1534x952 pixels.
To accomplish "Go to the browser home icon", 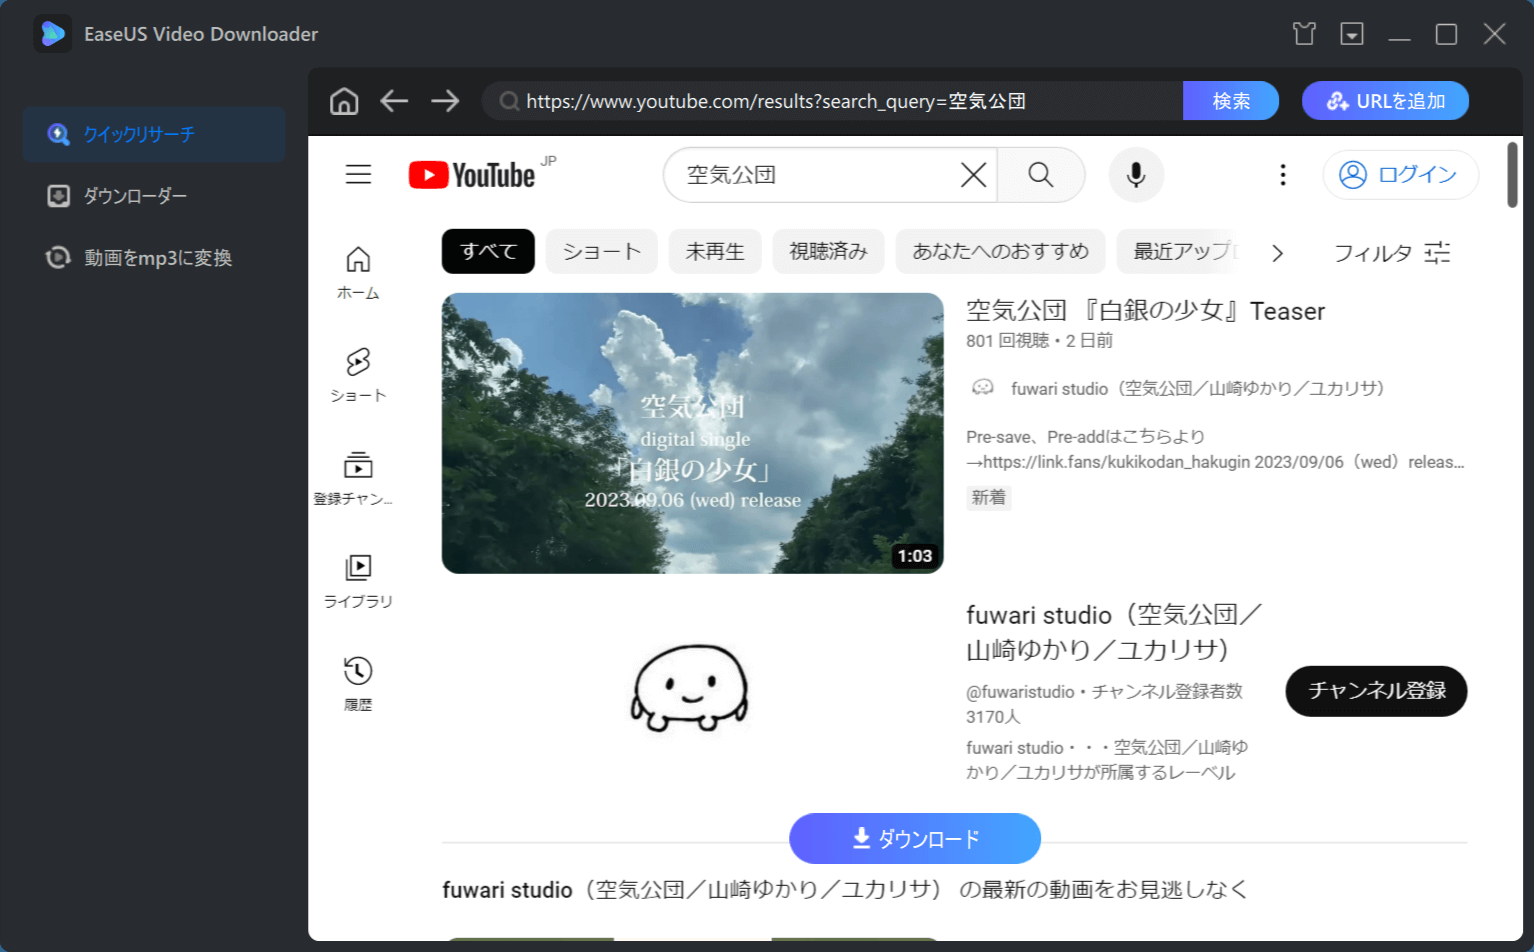I will point(344,101).
